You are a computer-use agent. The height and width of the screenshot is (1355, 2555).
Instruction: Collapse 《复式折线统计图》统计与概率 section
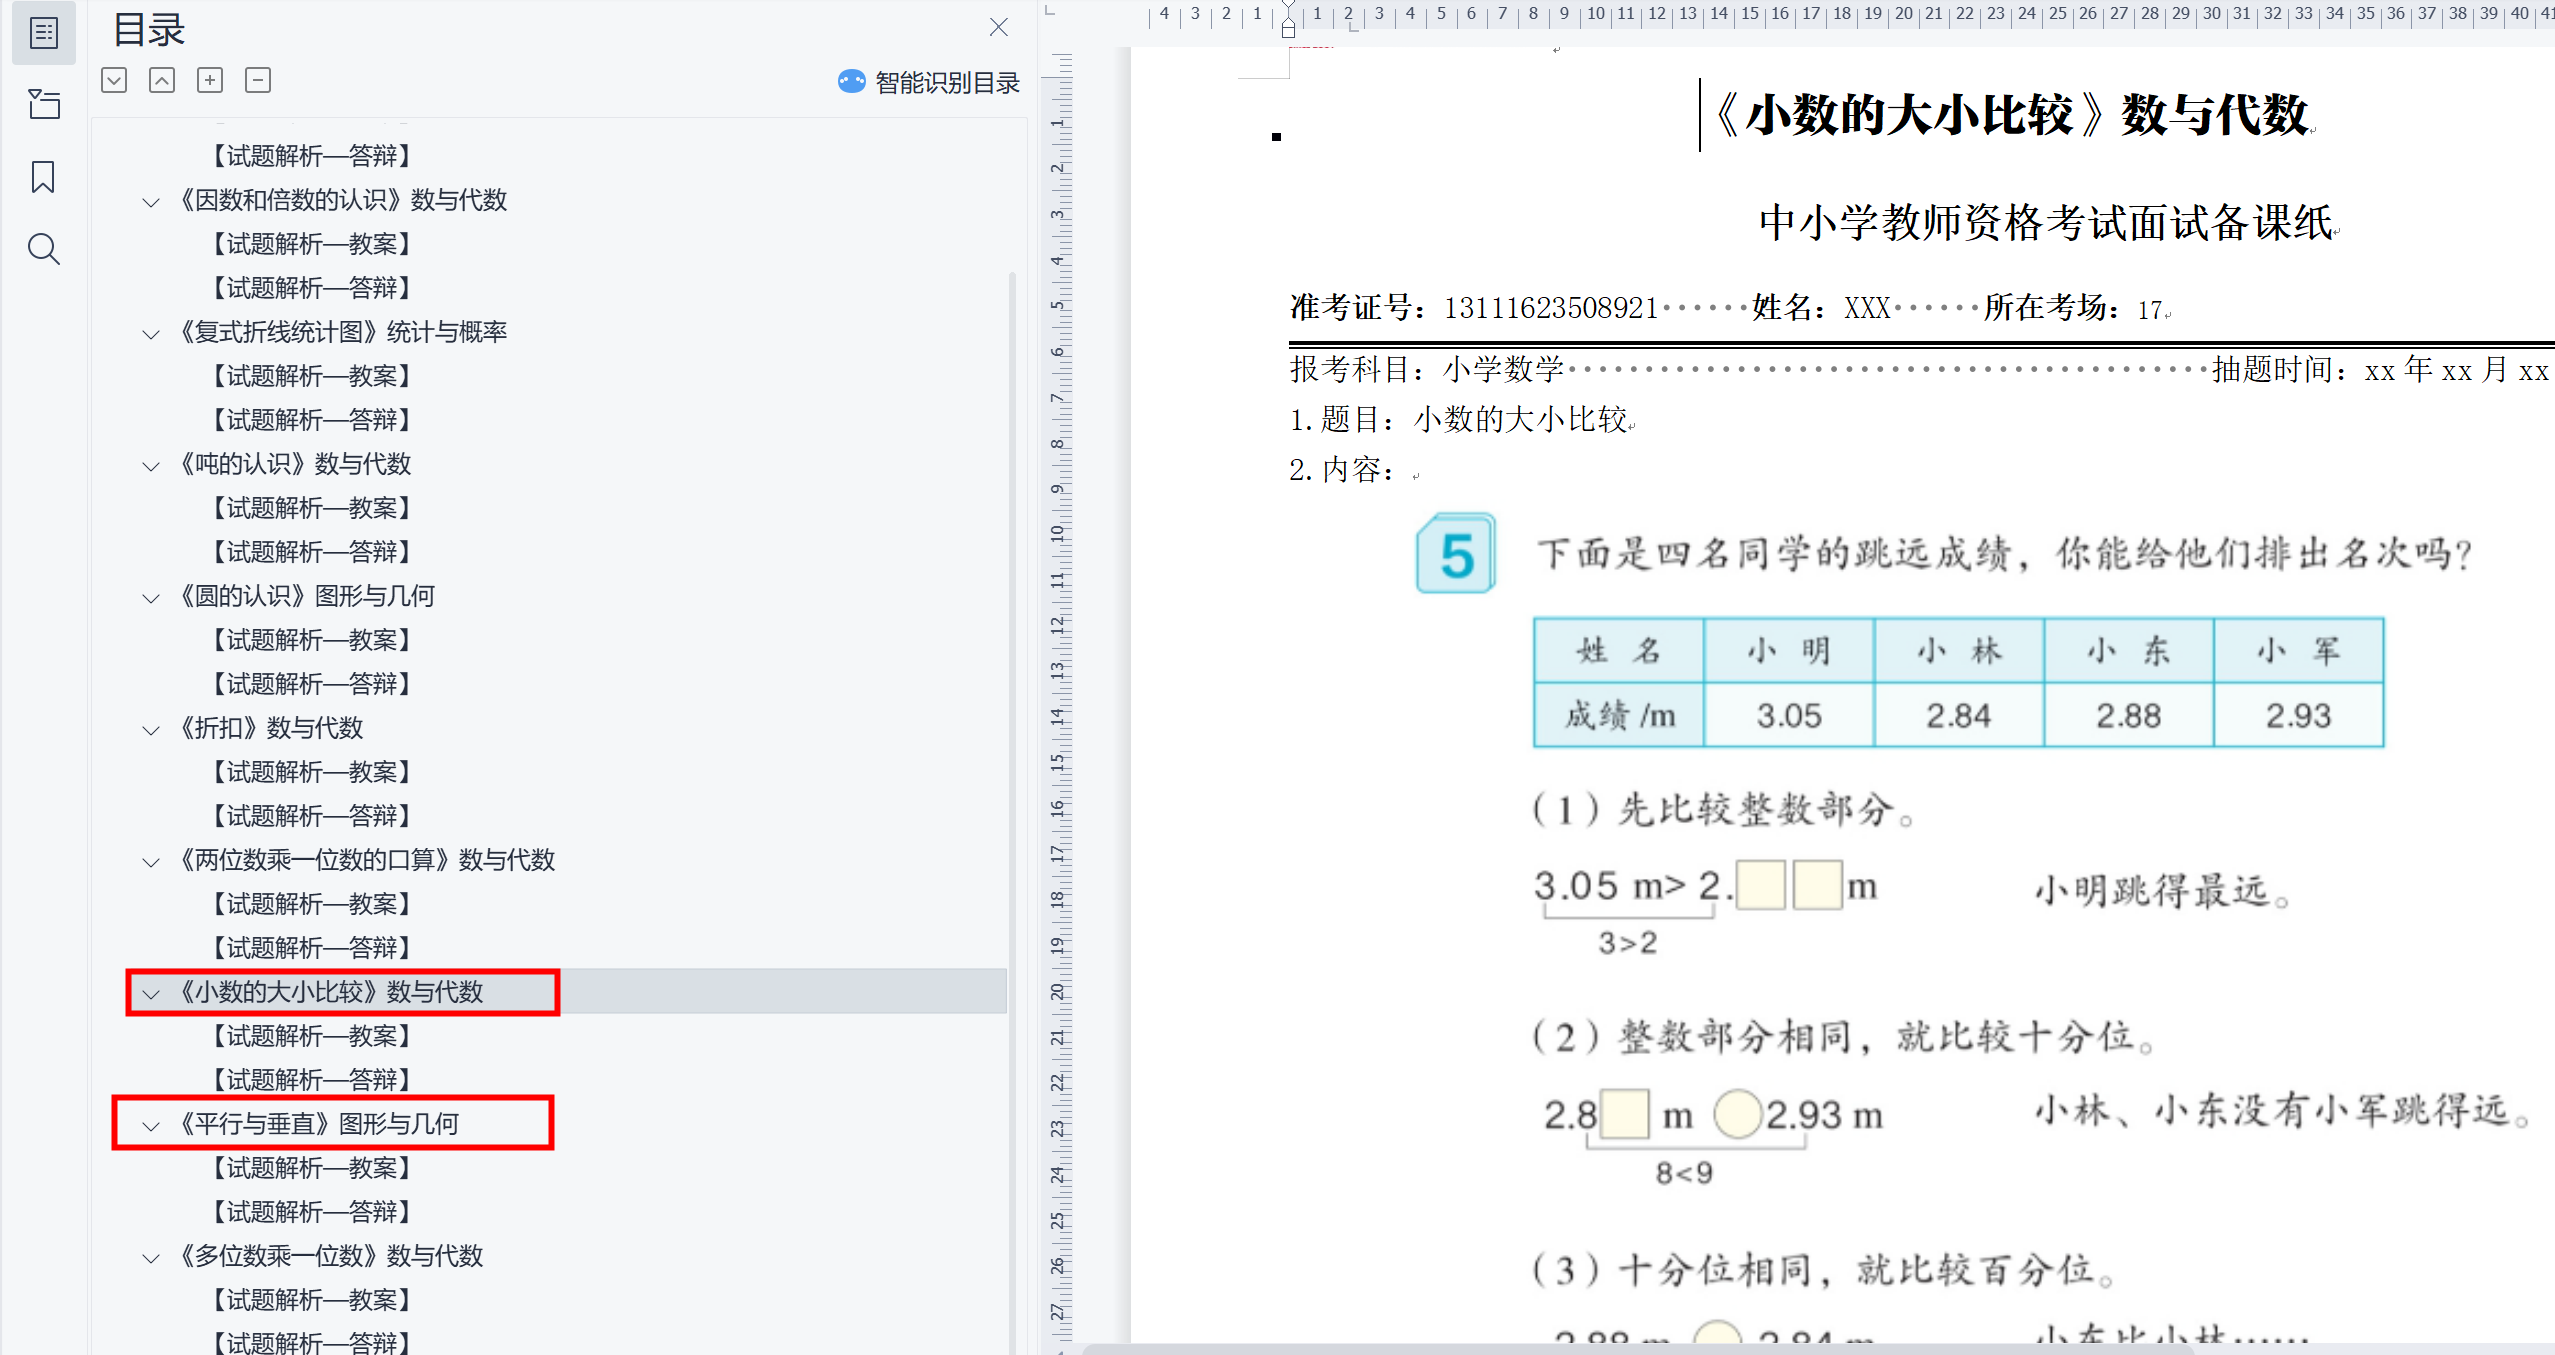[x=151, y=334]
